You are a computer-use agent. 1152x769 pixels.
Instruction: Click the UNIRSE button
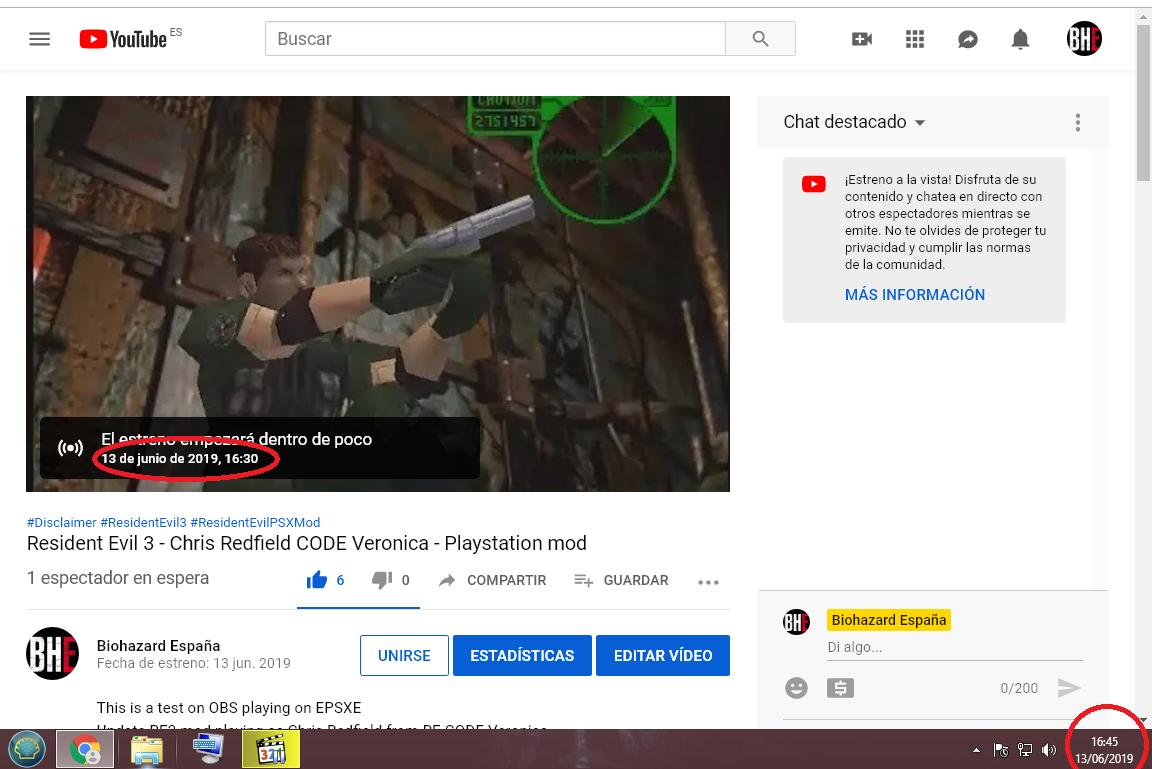tap(404, 655)
